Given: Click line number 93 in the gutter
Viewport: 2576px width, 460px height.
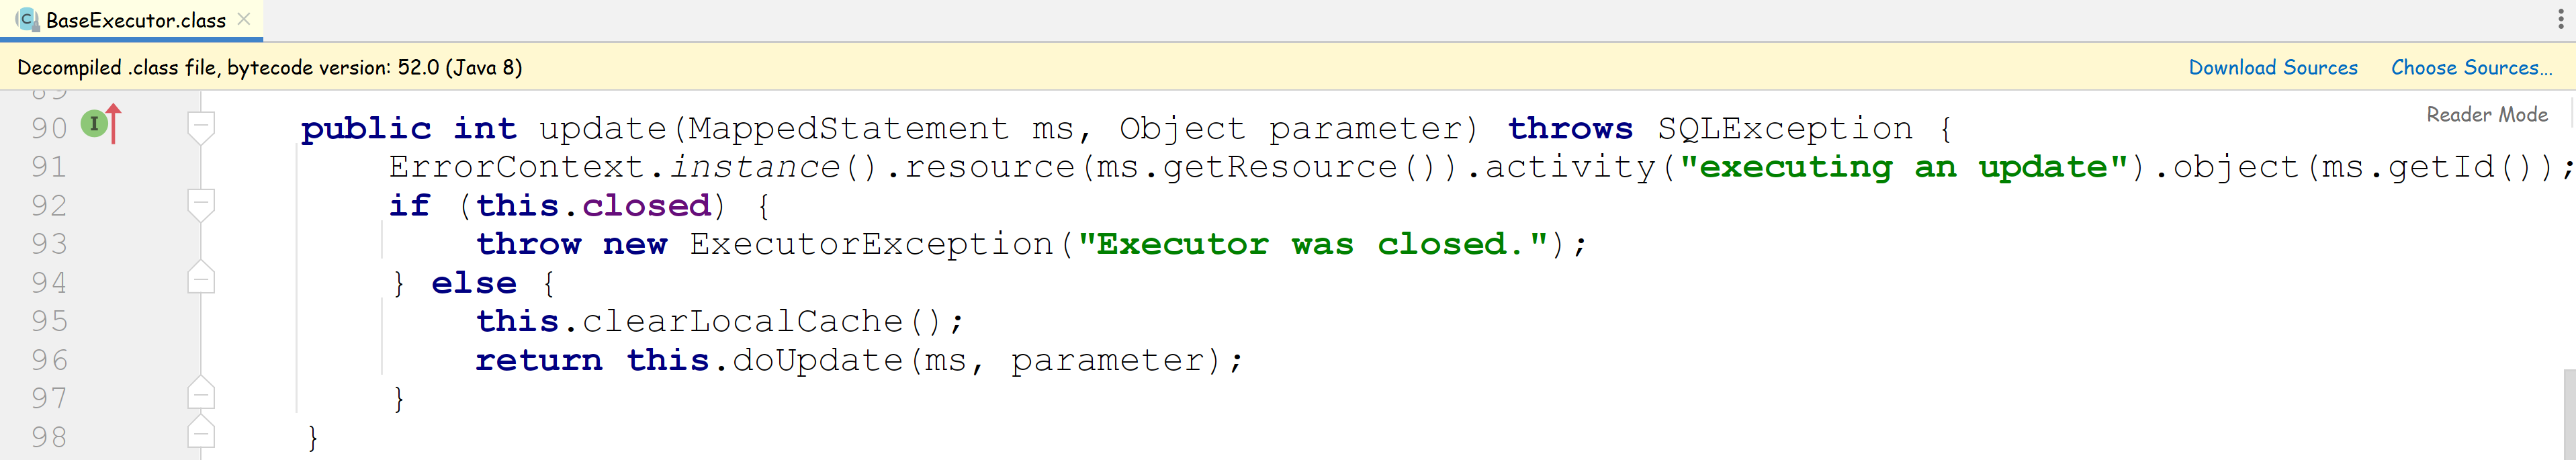Looking at the screenshot, I should coord(49,243).
